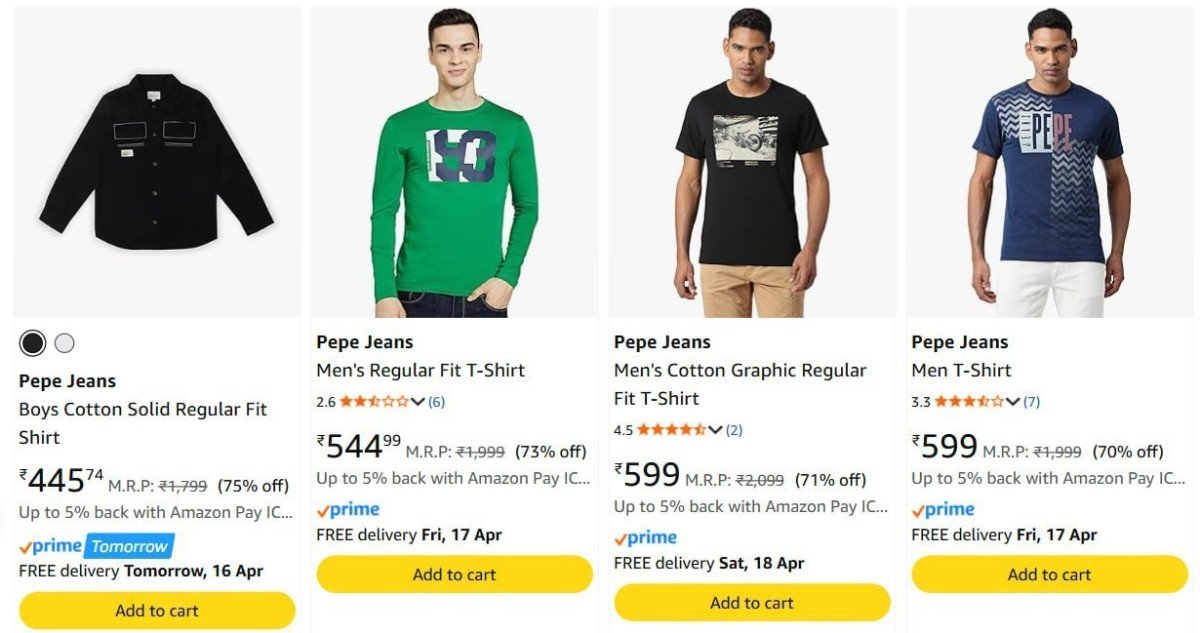Click the 3.3 star rating icons

(969, 402)
